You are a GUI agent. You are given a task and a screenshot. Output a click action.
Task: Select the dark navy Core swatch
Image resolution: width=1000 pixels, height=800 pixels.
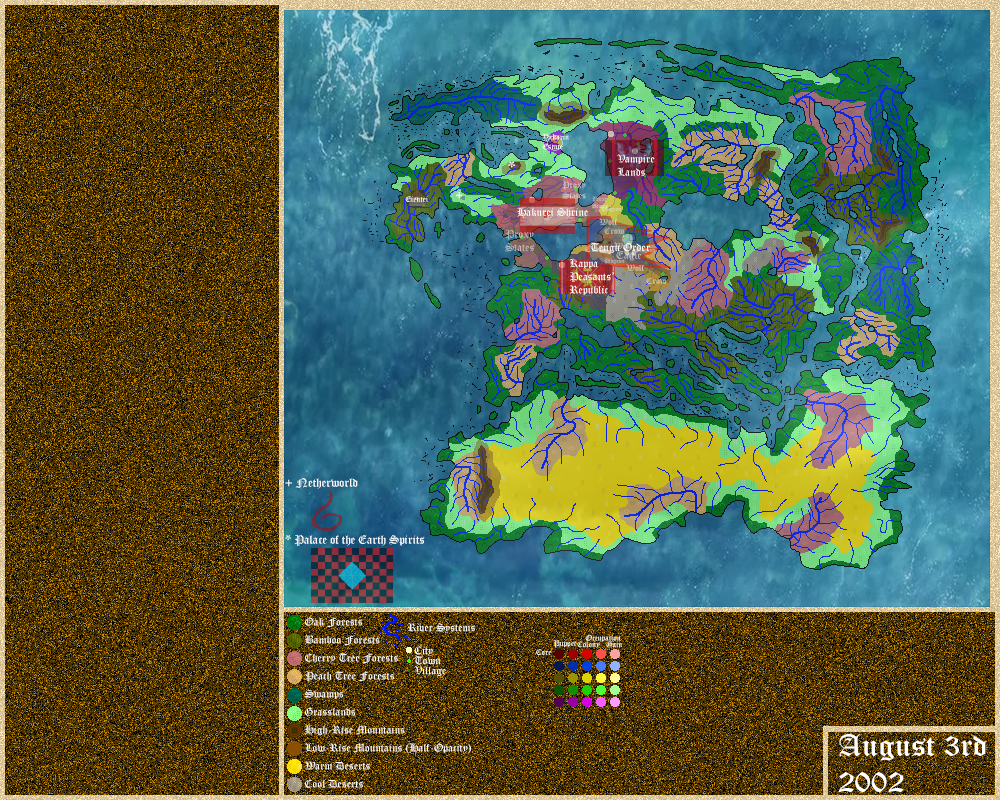(x=559, y=666)
